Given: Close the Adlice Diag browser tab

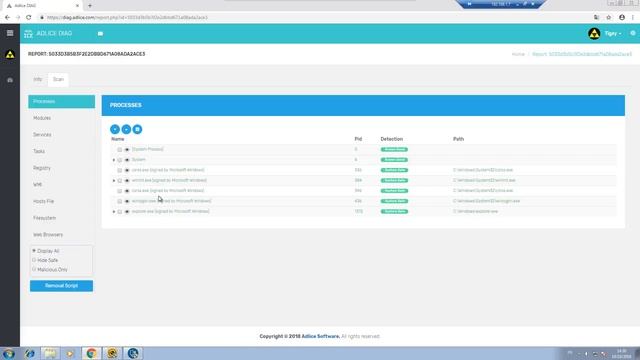Looking at the screenshot, I should (78, 6).
